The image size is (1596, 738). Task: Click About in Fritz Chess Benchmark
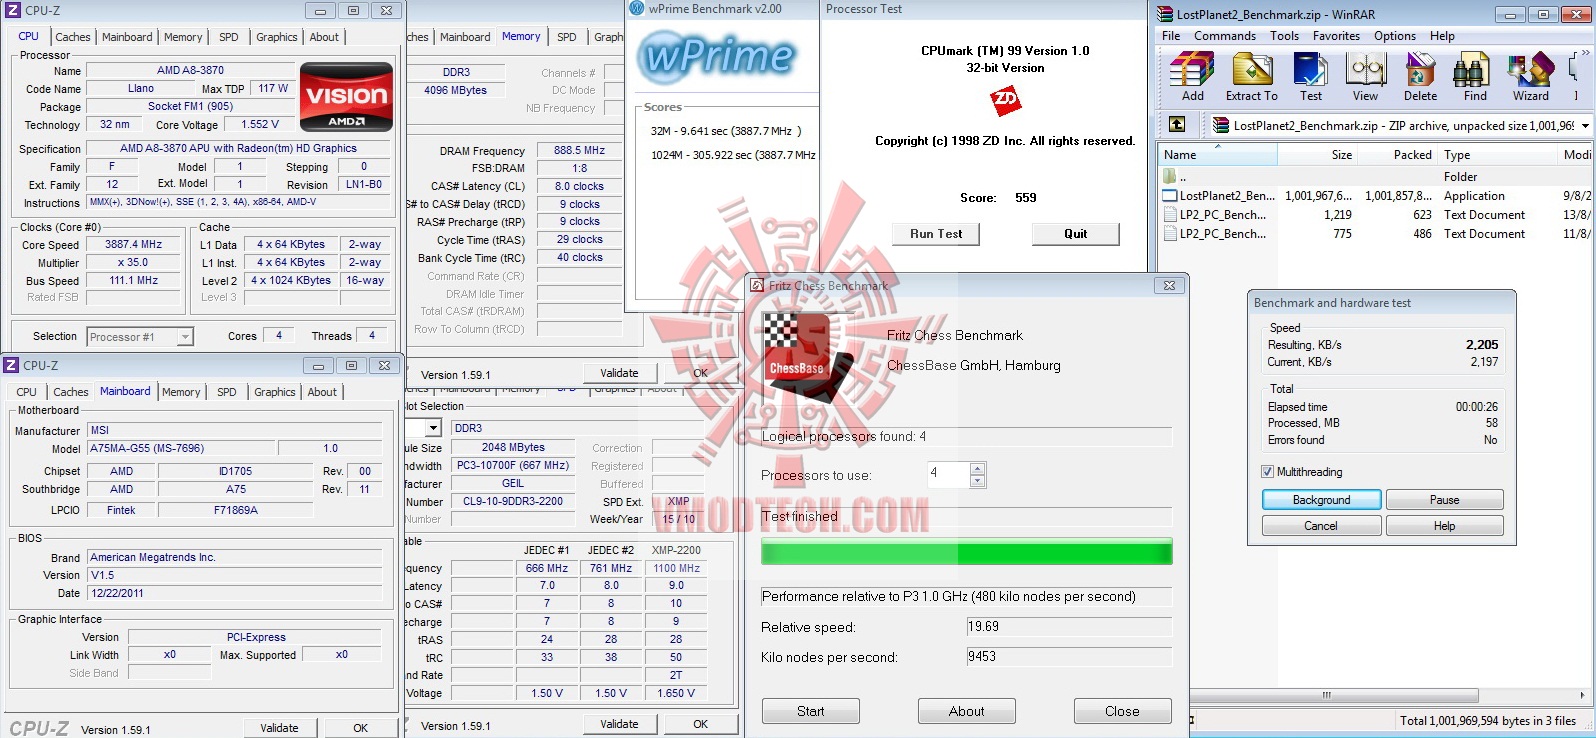(967, 711)
